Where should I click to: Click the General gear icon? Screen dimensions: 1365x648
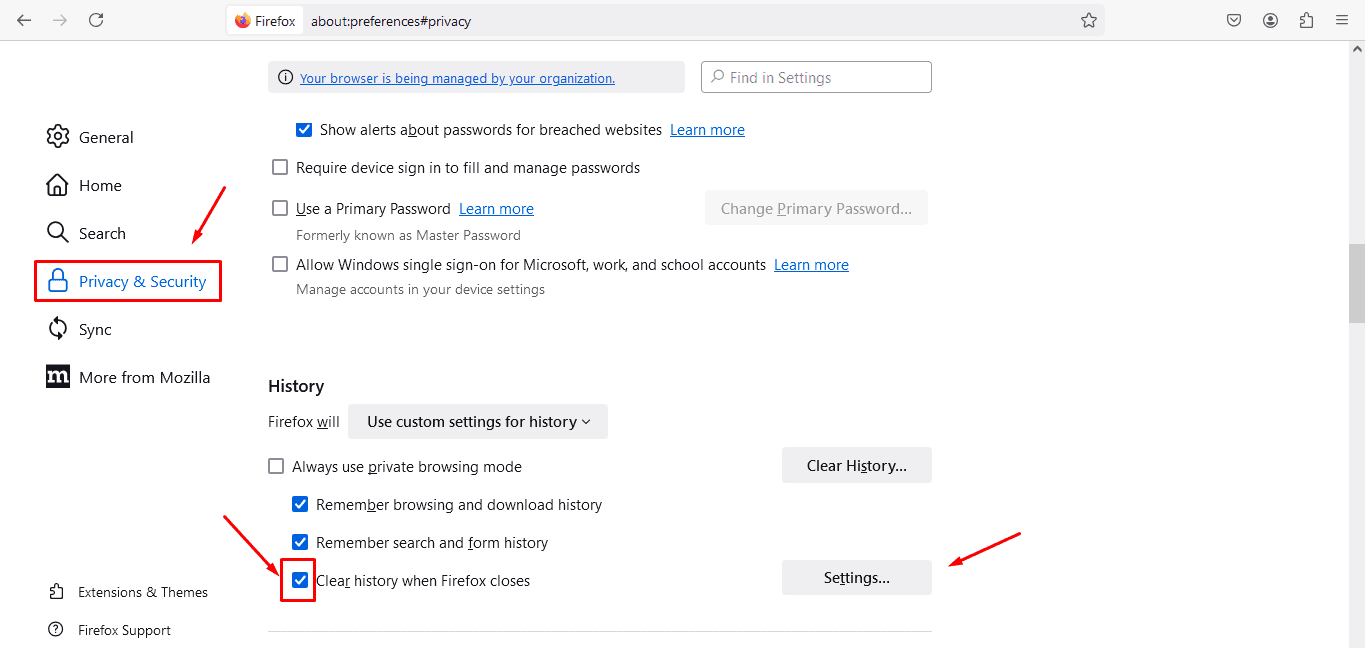pyautogui.click(x=58, y=137)
